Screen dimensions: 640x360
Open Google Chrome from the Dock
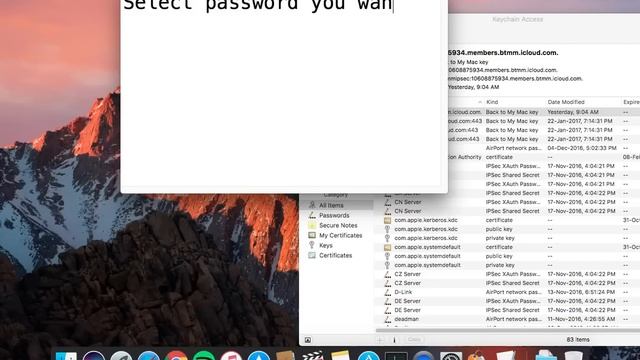[x=176, y=356]
